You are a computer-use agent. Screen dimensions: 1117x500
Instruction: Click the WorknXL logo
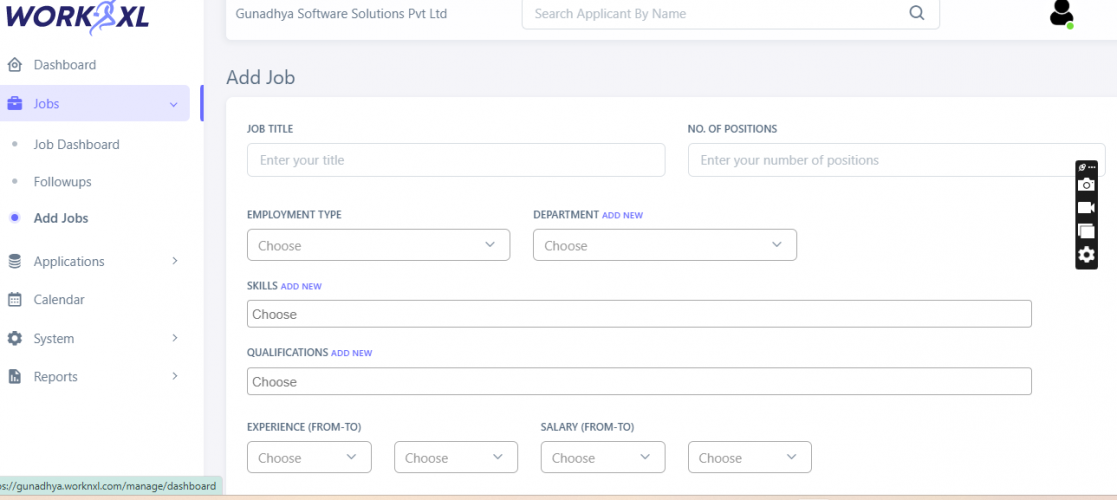77,17
